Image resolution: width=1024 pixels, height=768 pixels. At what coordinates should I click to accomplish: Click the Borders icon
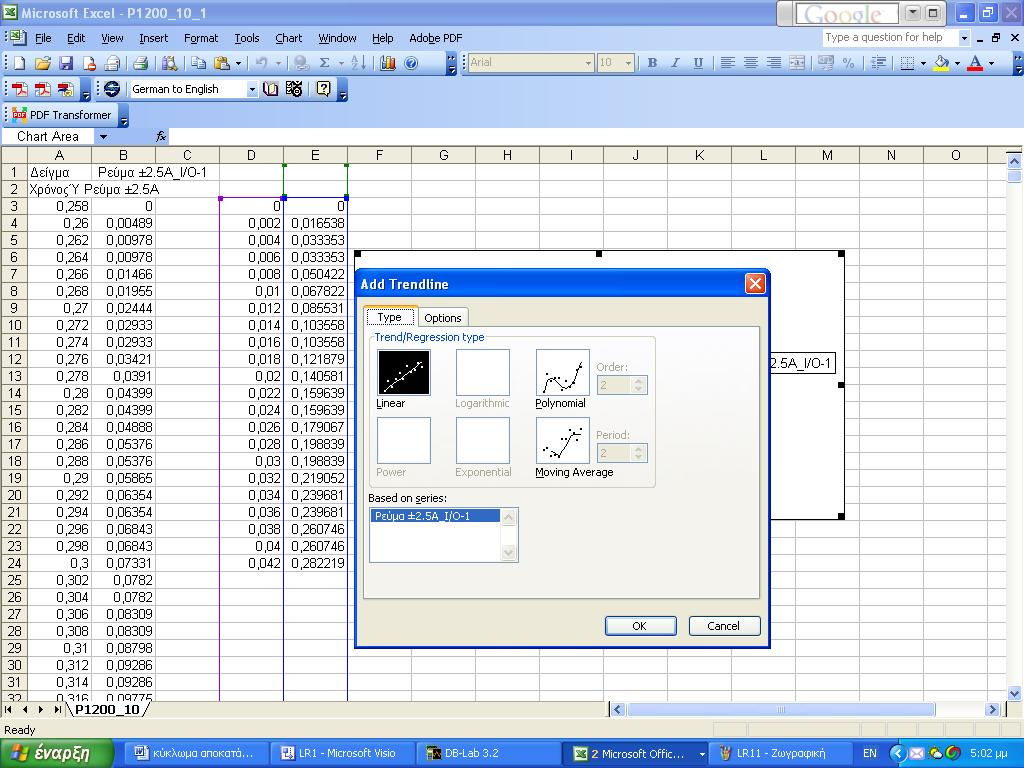click(906, 63)
